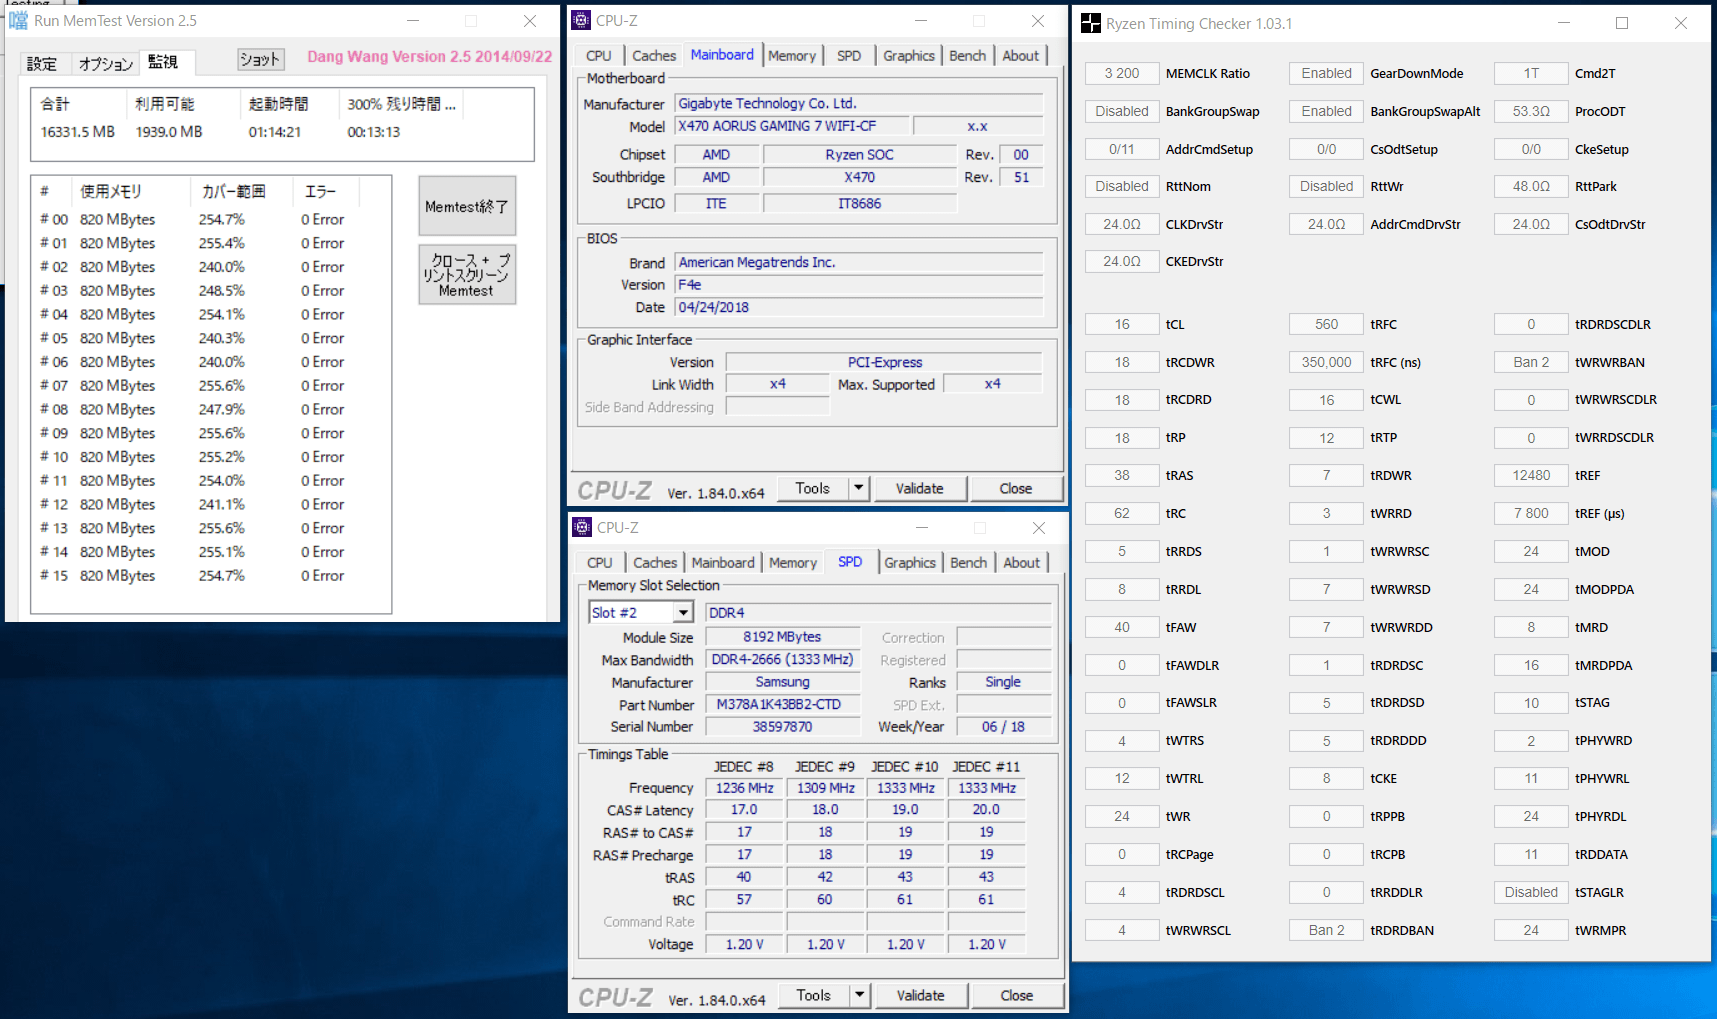Click CPU-Z icon in upper Mainboard window title
Viewport: 1717px width, 1019px height.
click(x=581, y=21)
